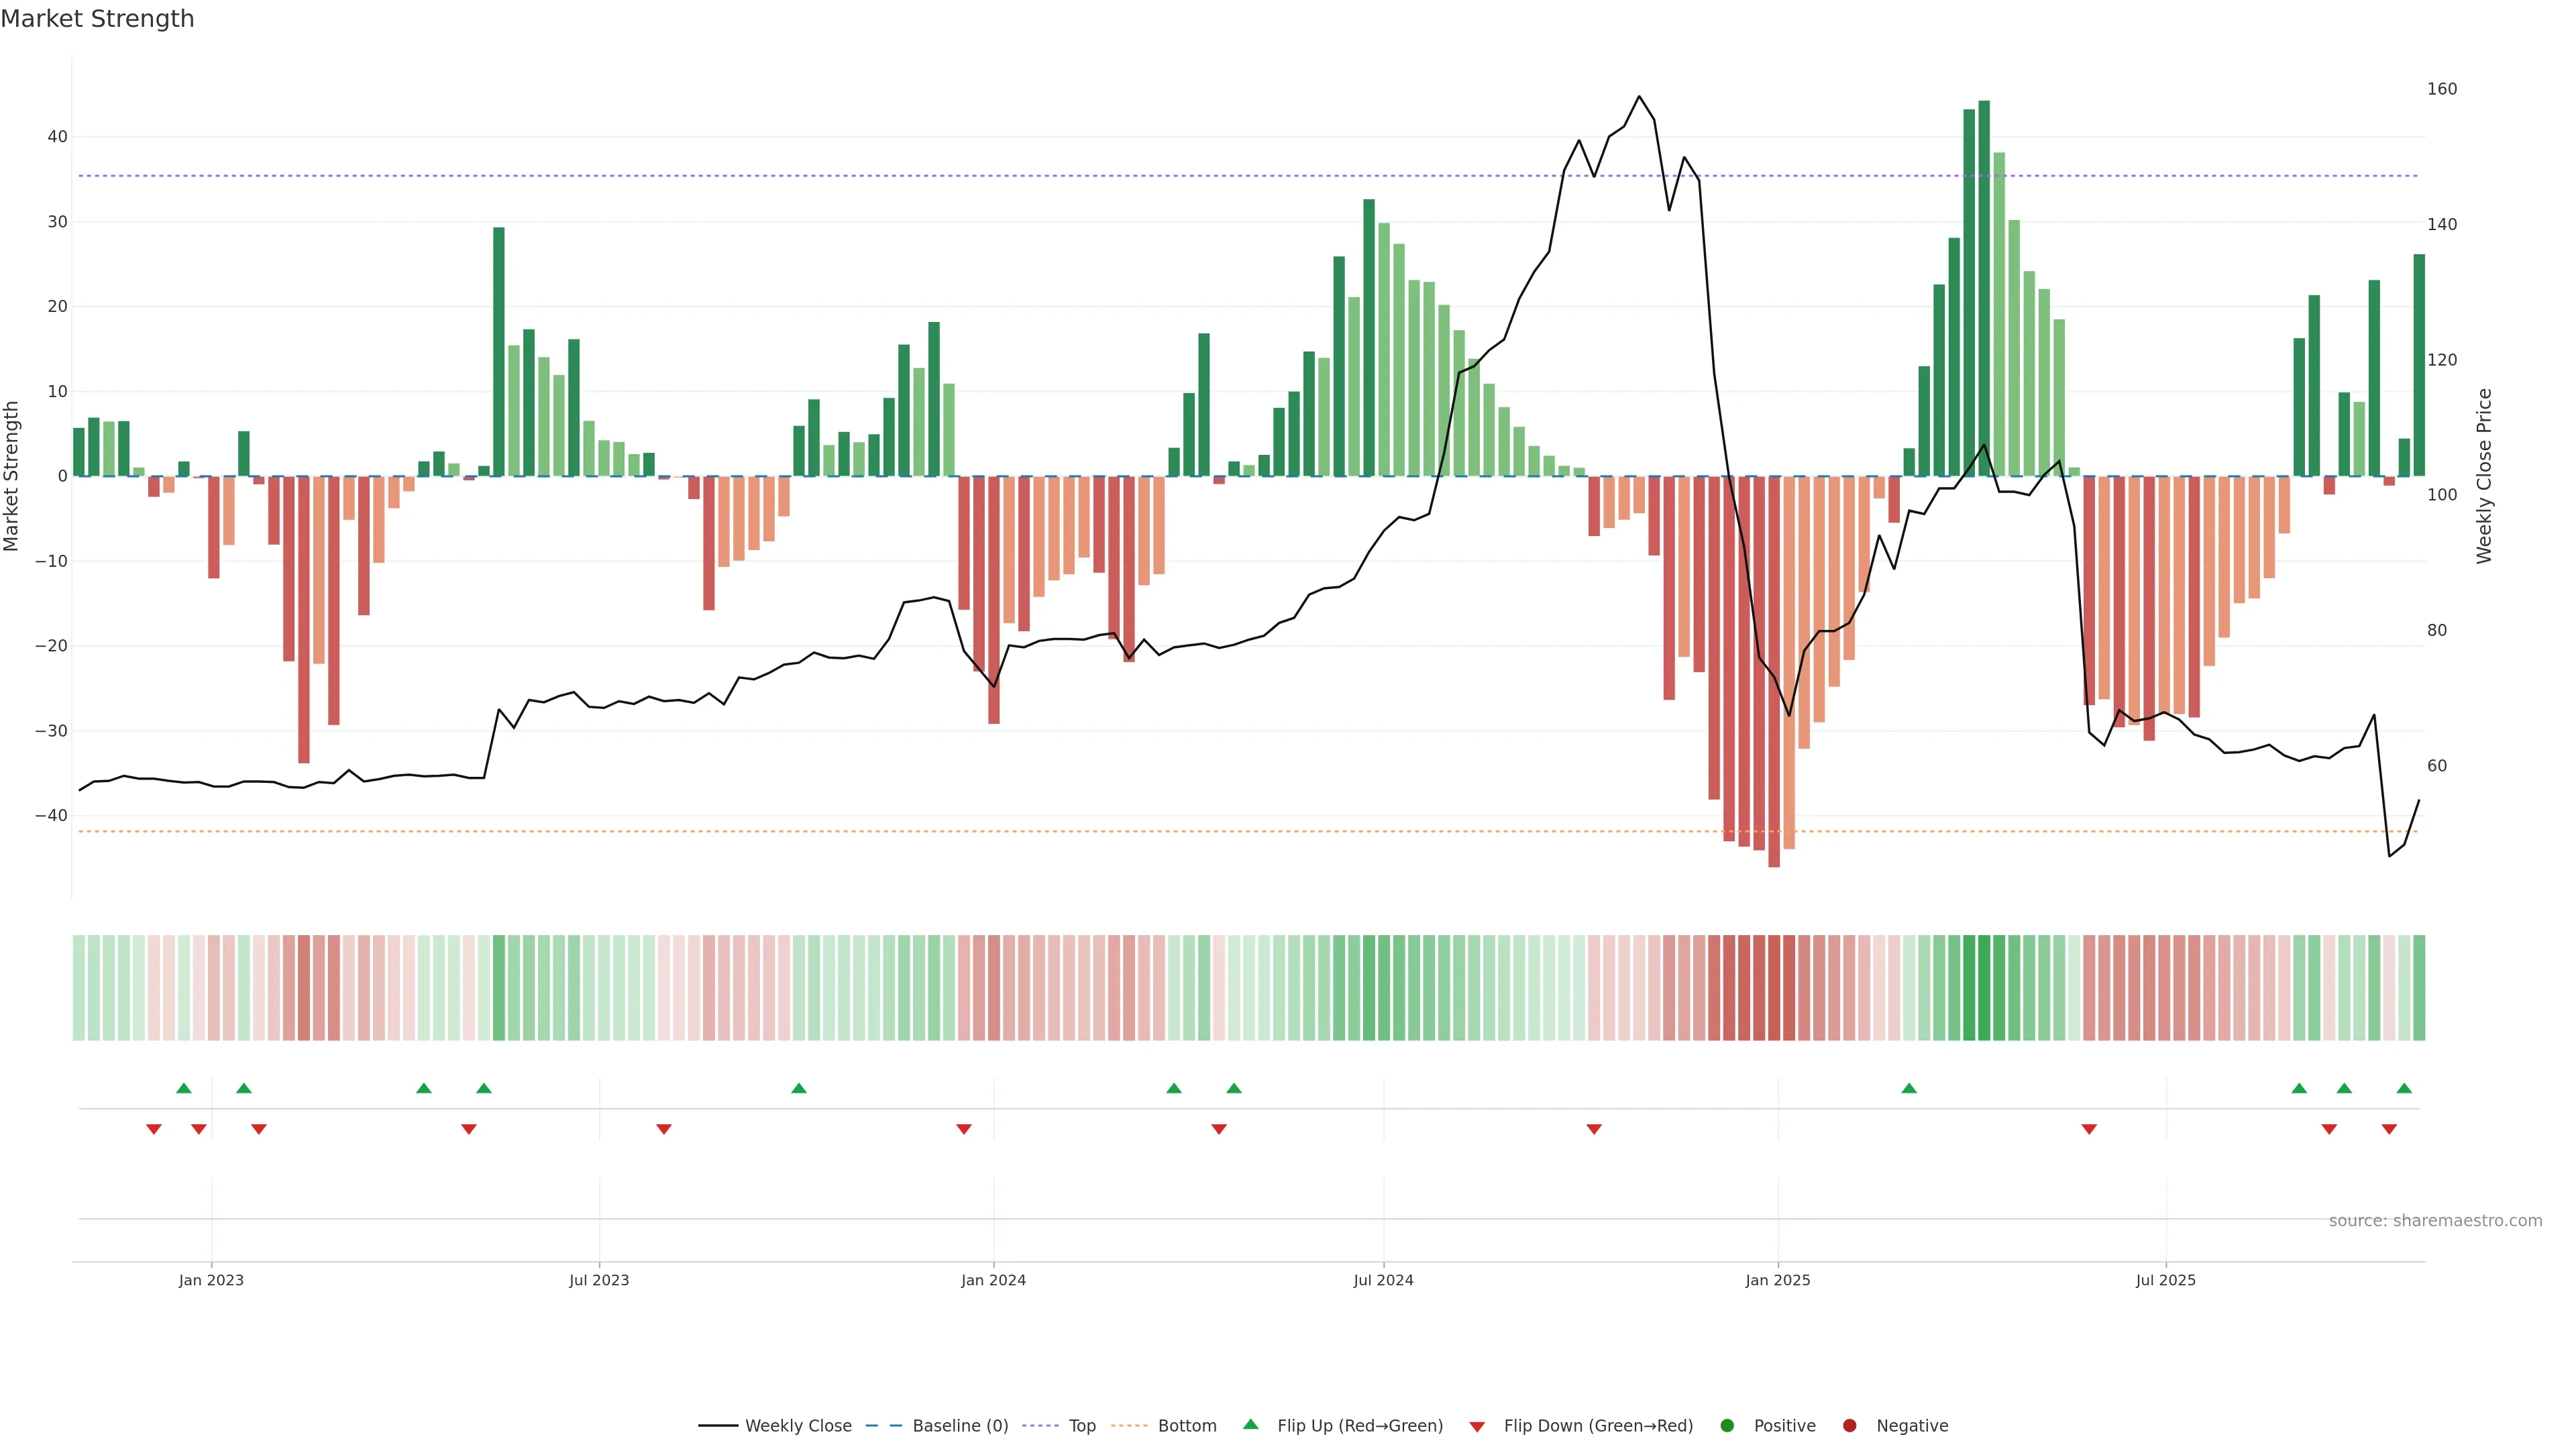The height and width of the screenshot is (1449, 2576).
Task: Click the only flip-down triangle between Jul 2023 and Jan 2024
Action: [x=664, y=1129]
